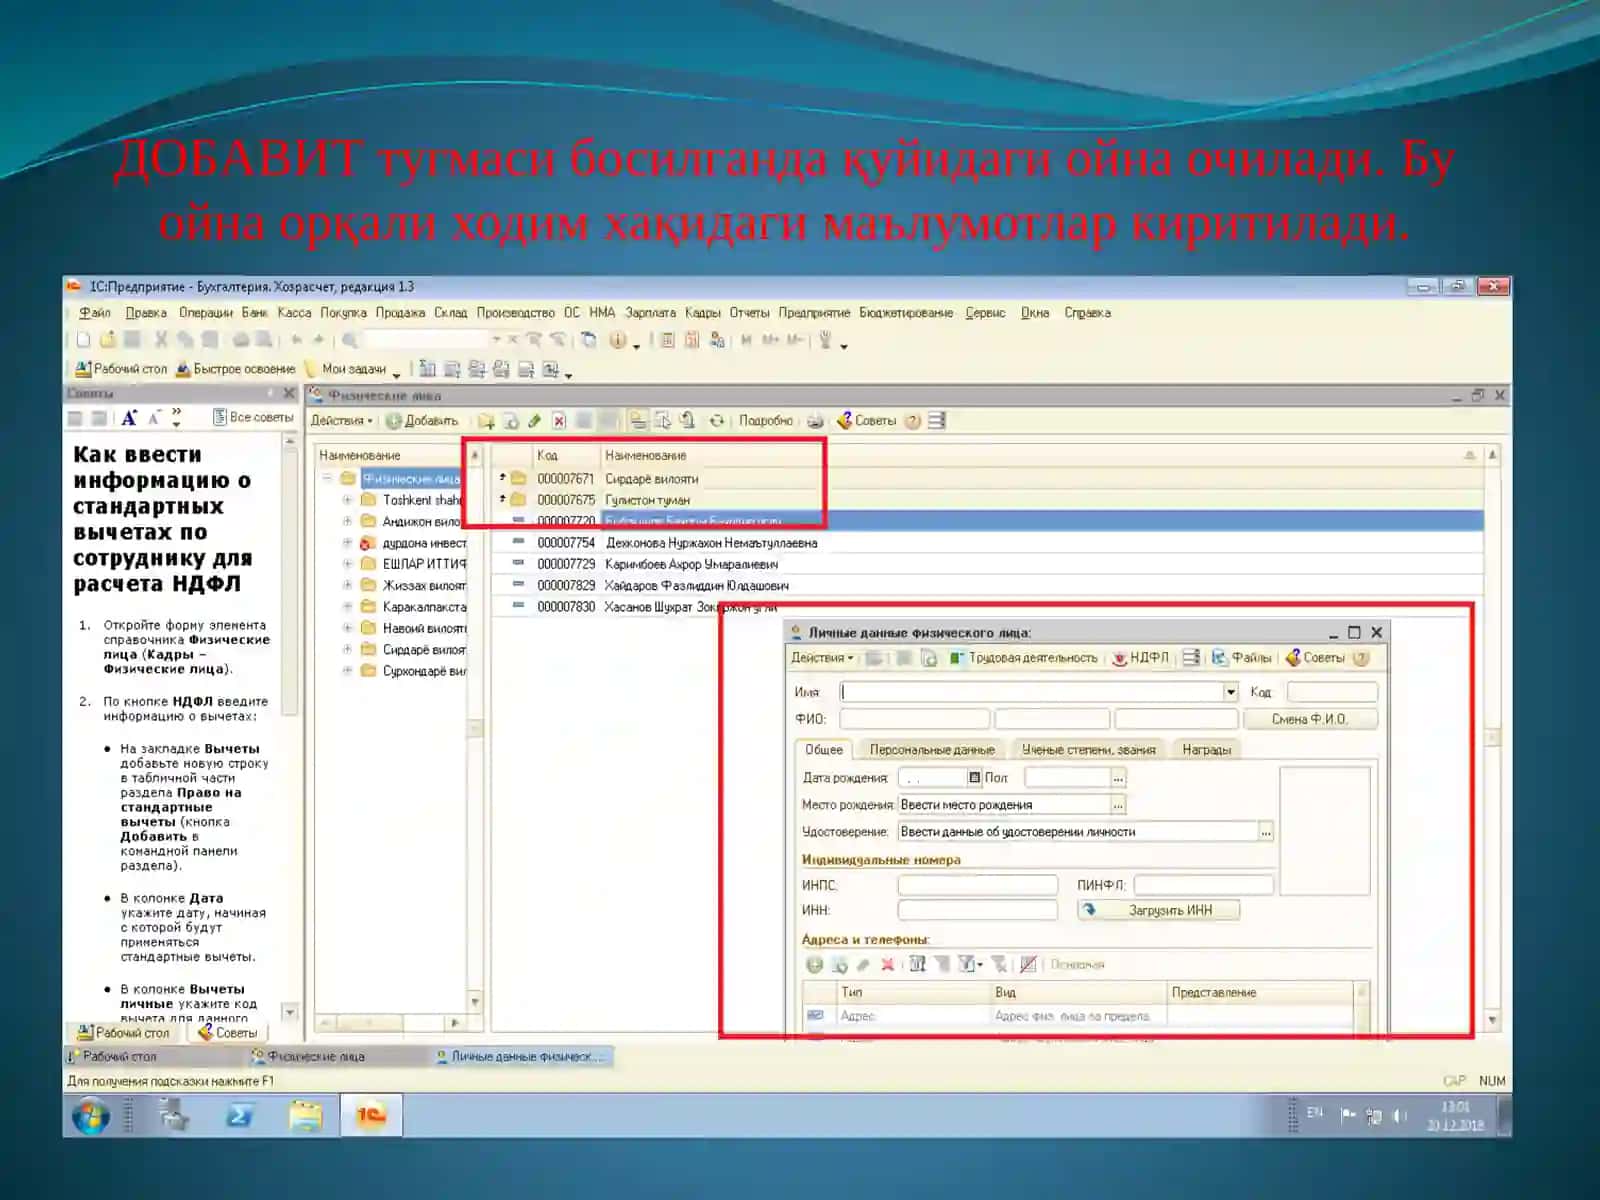The image size is (1600, 1200).
Task: Open the calendar picker for Дата рождения
Action: coord(974,778)
